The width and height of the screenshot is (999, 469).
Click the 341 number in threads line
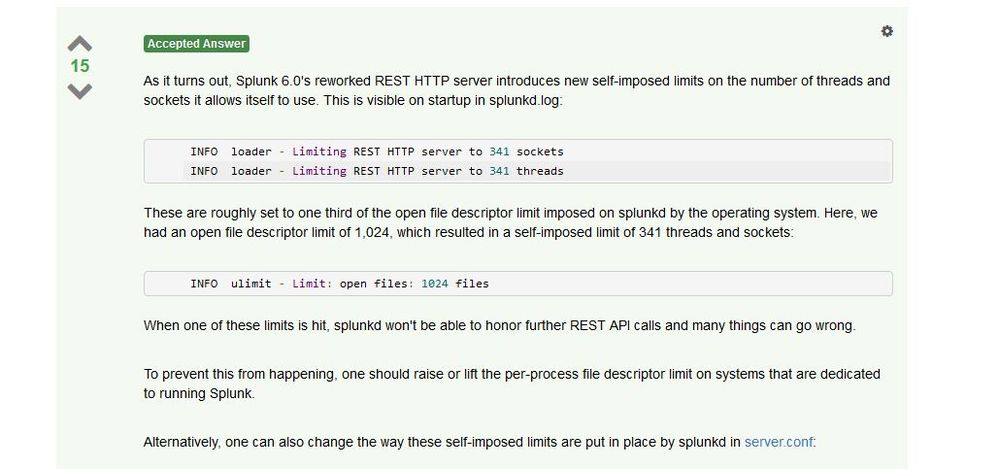click(x=499, y=171)
